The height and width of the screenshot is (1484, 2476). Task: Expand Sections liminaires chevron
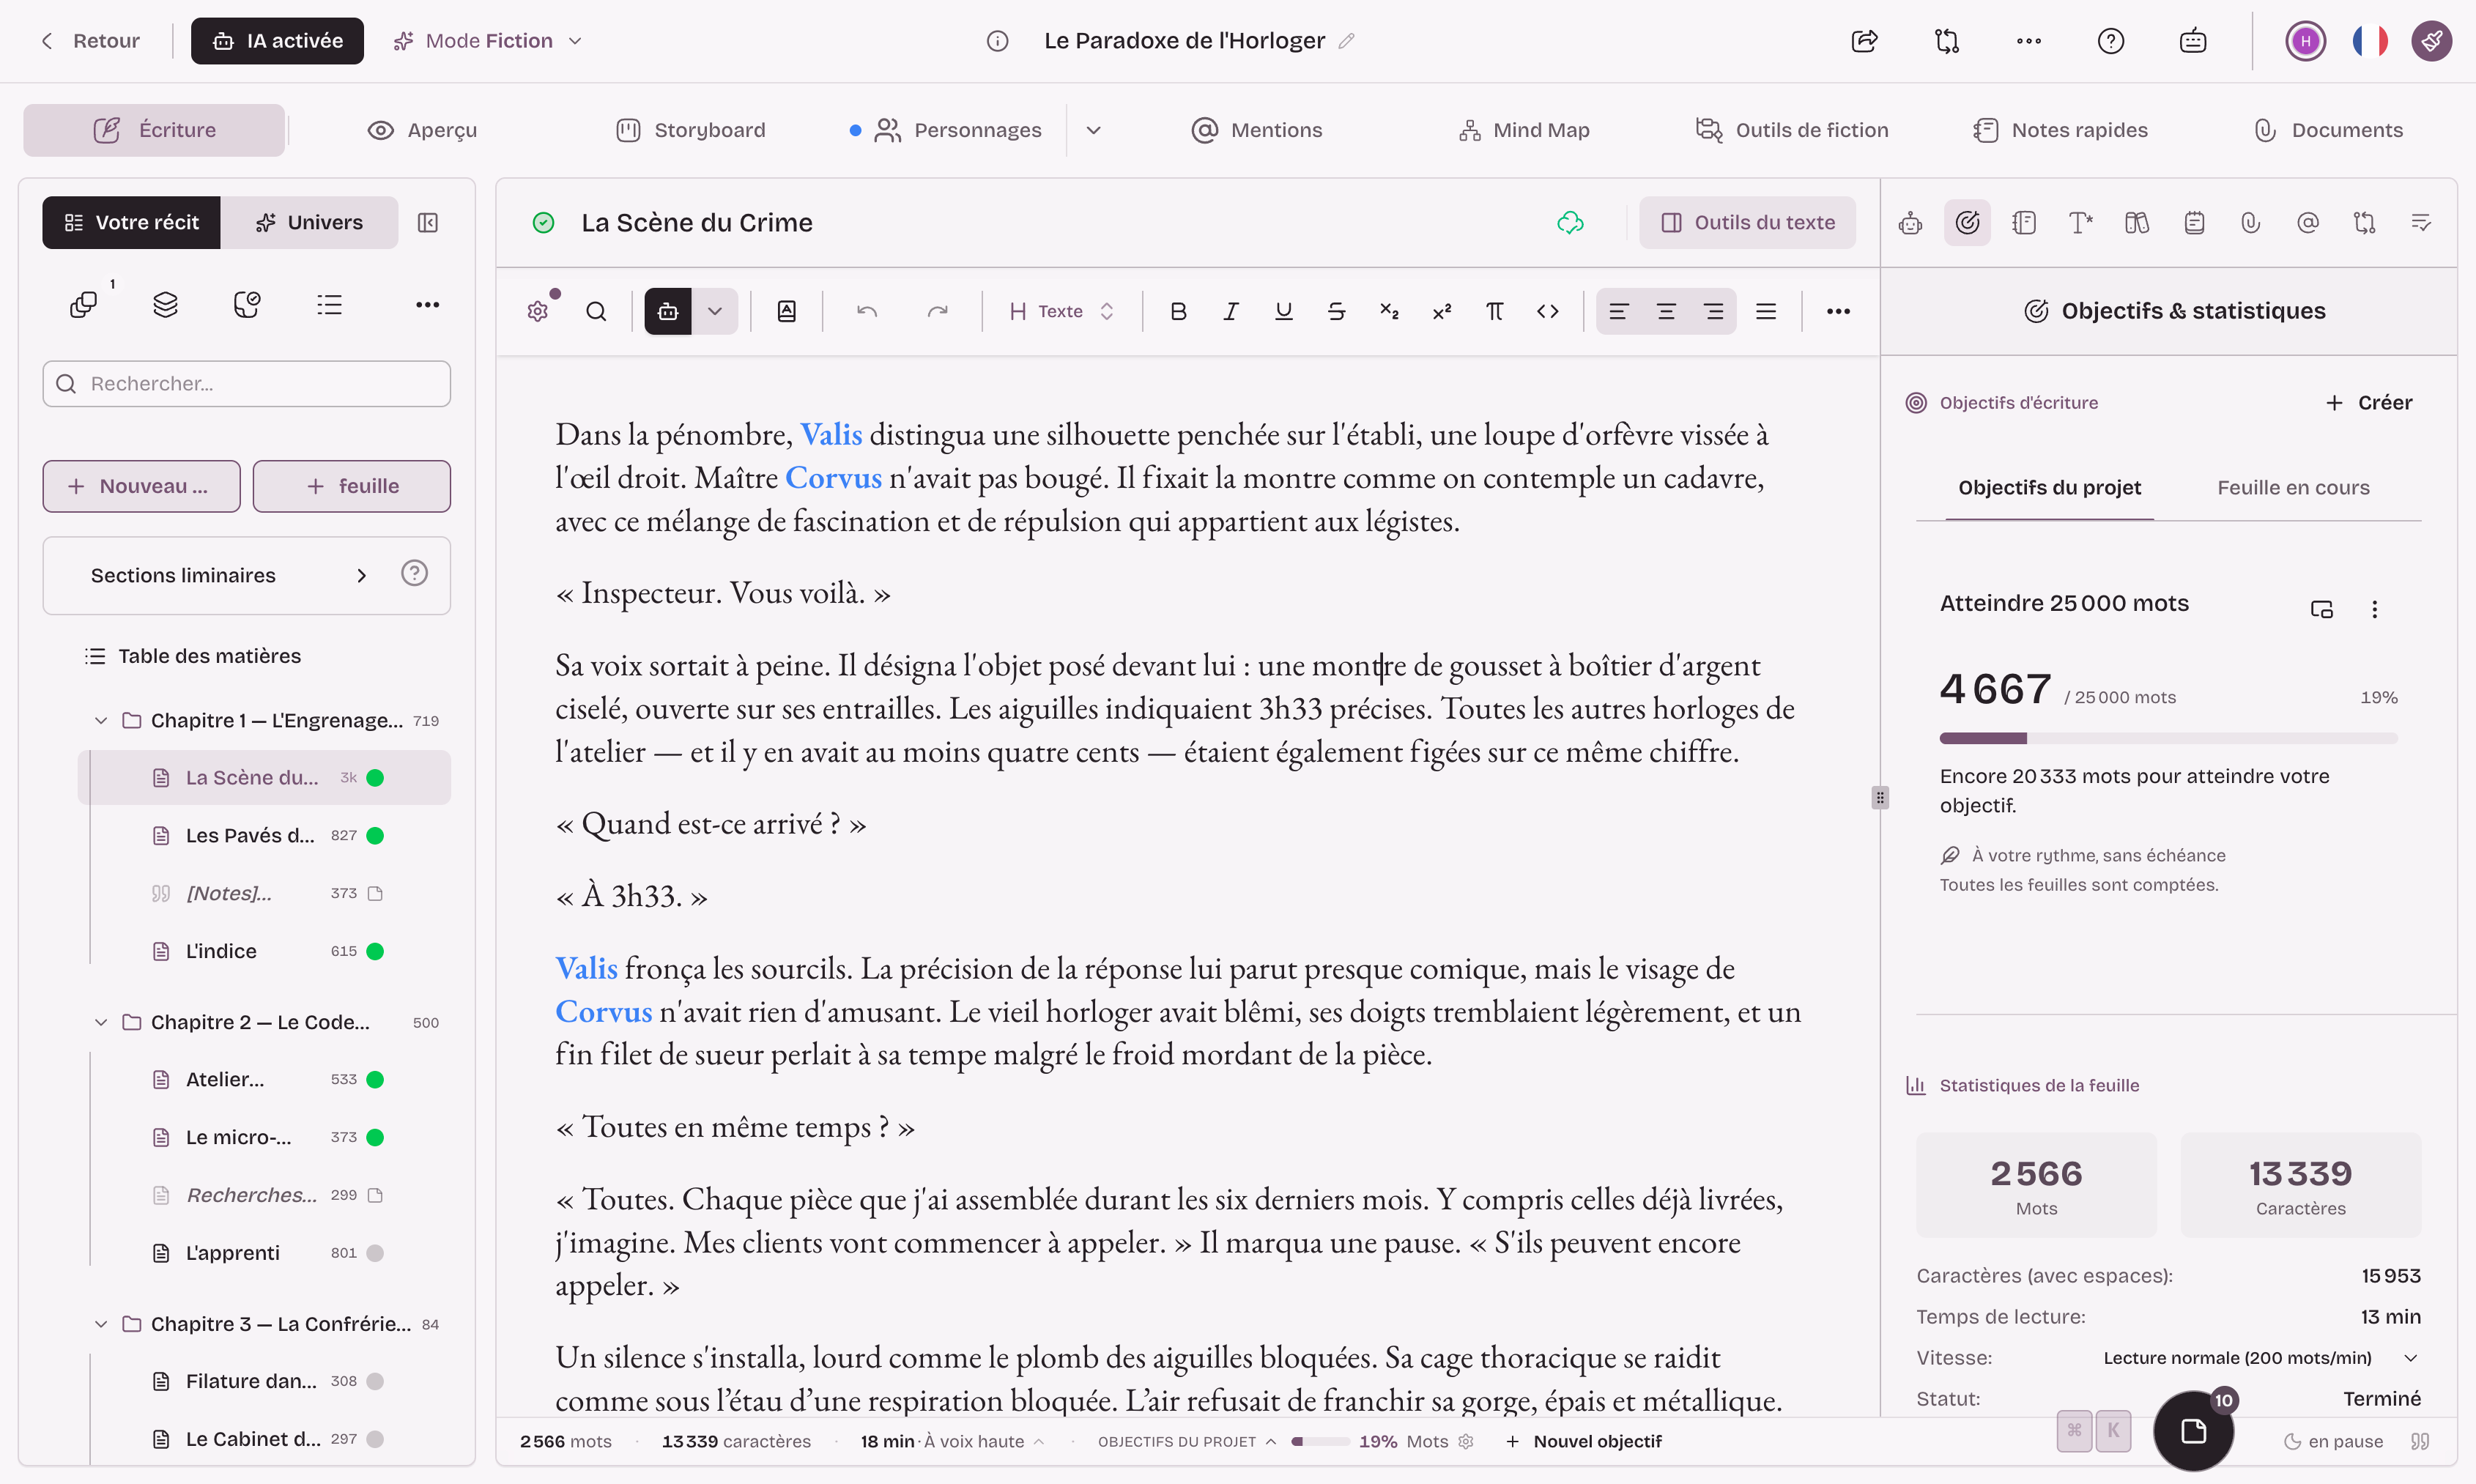coord(362,576)
